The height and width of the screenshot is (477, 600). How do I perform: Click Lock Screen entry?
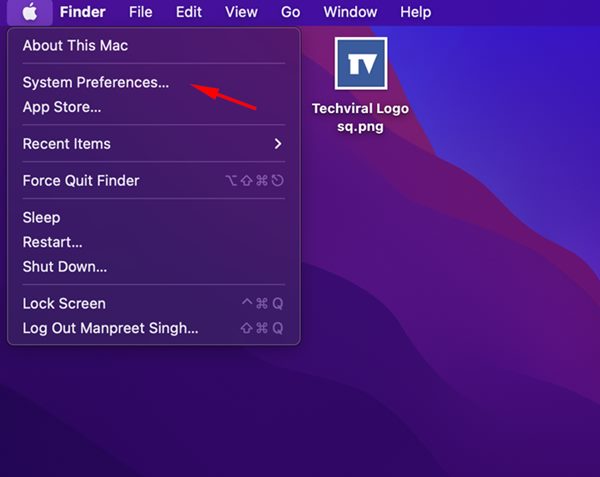(x=154, y=304)
